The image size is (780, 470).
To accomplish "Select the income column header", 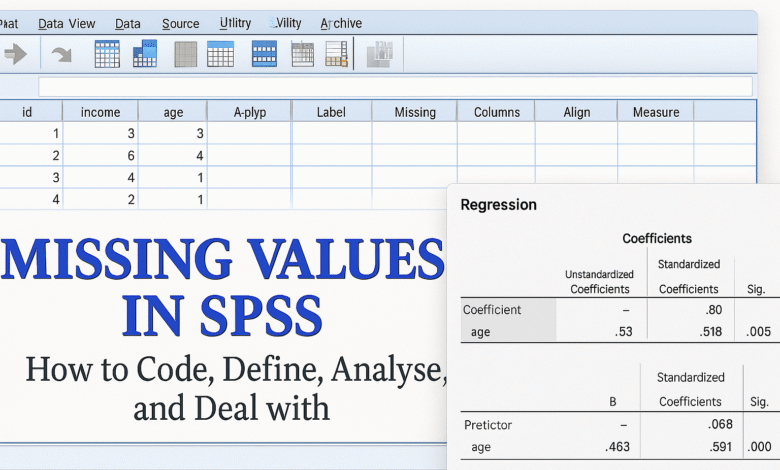I will 100,112.
